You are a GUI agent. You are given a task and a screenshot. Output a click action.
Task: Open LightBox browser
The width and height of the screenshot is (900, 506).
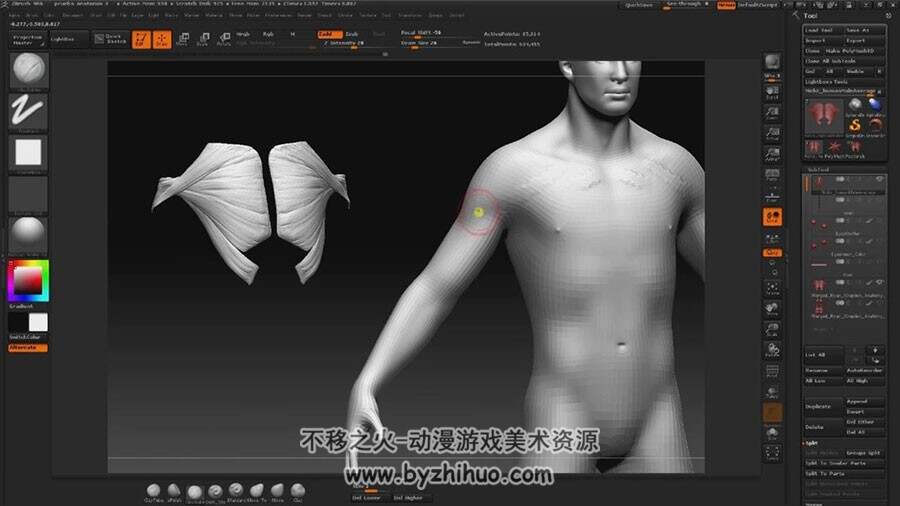coord(68,40)
